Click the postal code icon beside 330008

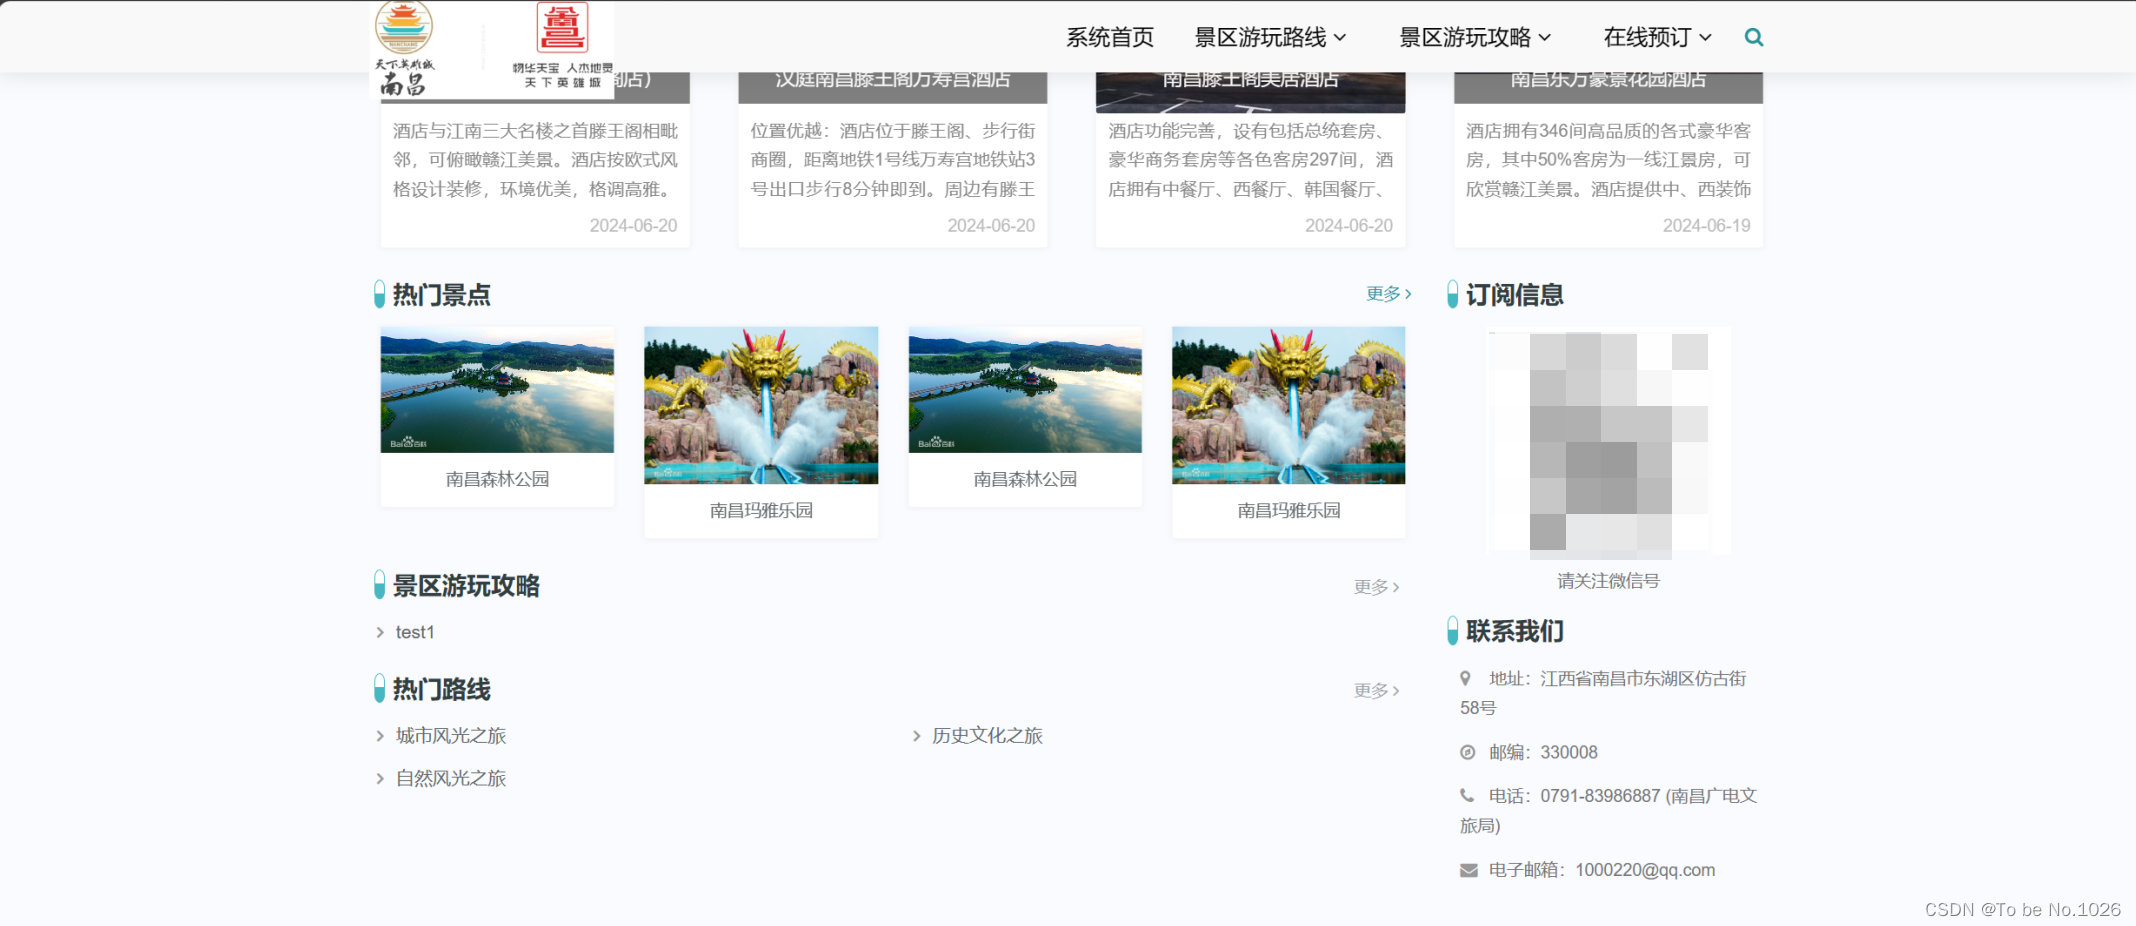click(1466, 752)
